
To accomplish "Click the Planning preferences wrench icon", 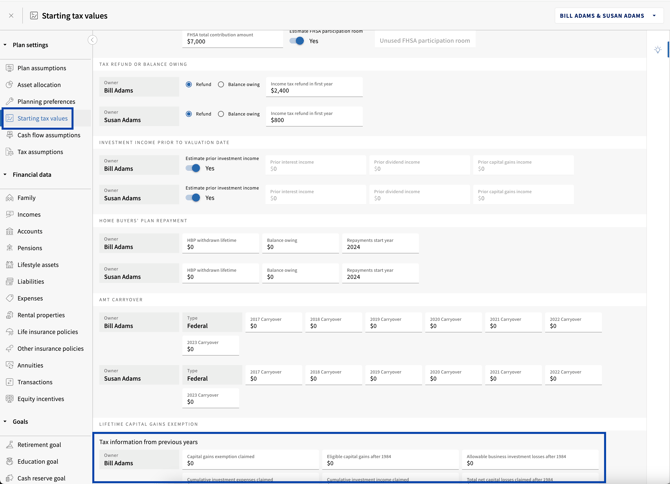I will (9, 101).
